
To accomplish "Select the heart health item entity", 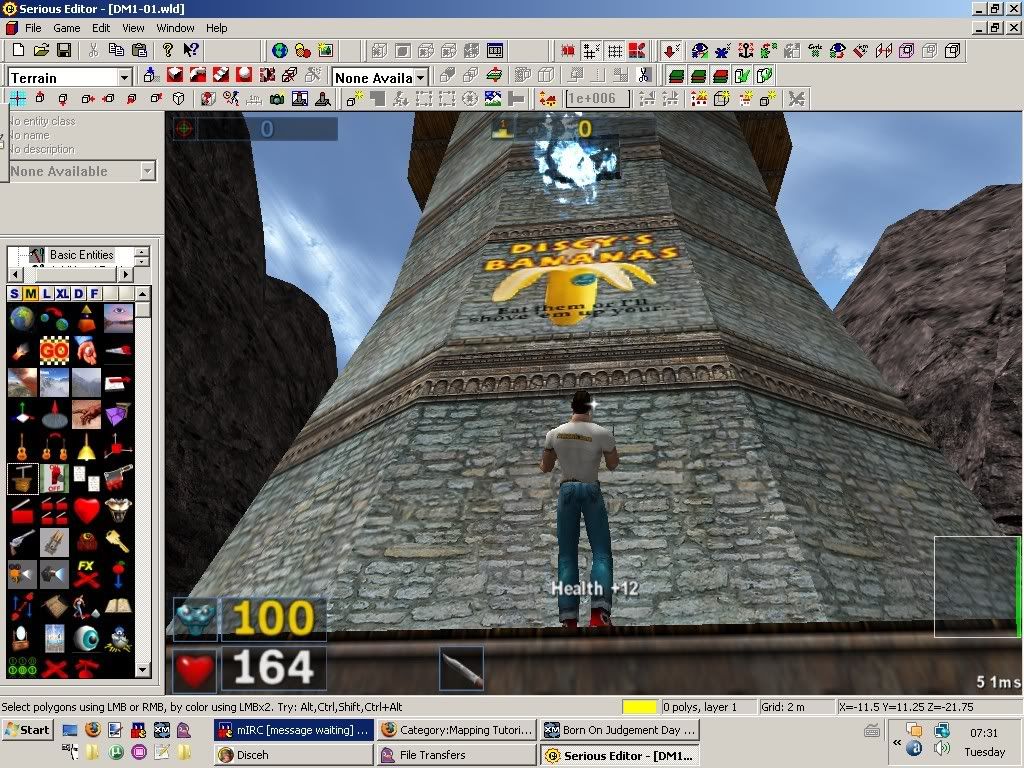I will tap(86, 511).
